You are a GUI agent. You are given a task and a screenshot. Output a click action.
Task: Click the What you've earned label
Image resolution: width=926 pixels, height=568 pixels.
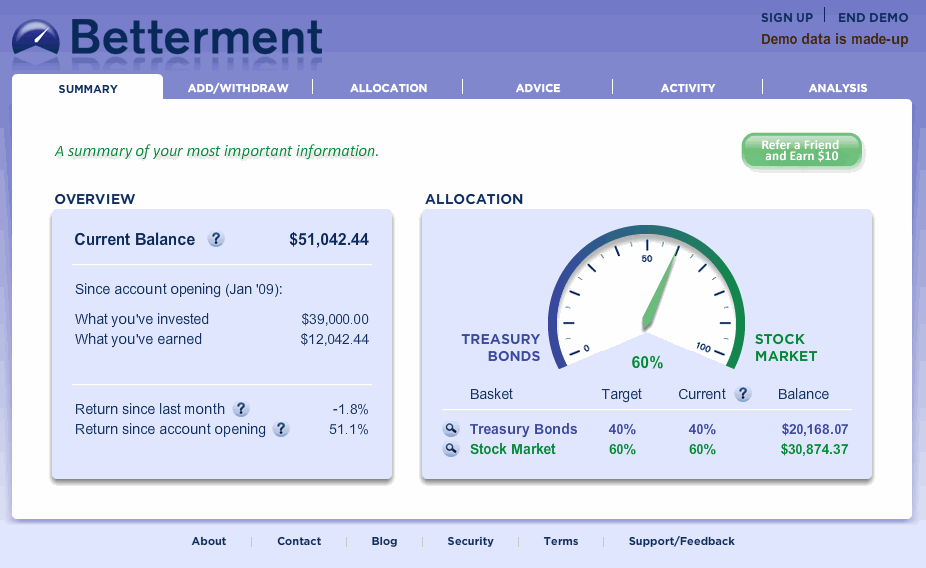[138, 340]
